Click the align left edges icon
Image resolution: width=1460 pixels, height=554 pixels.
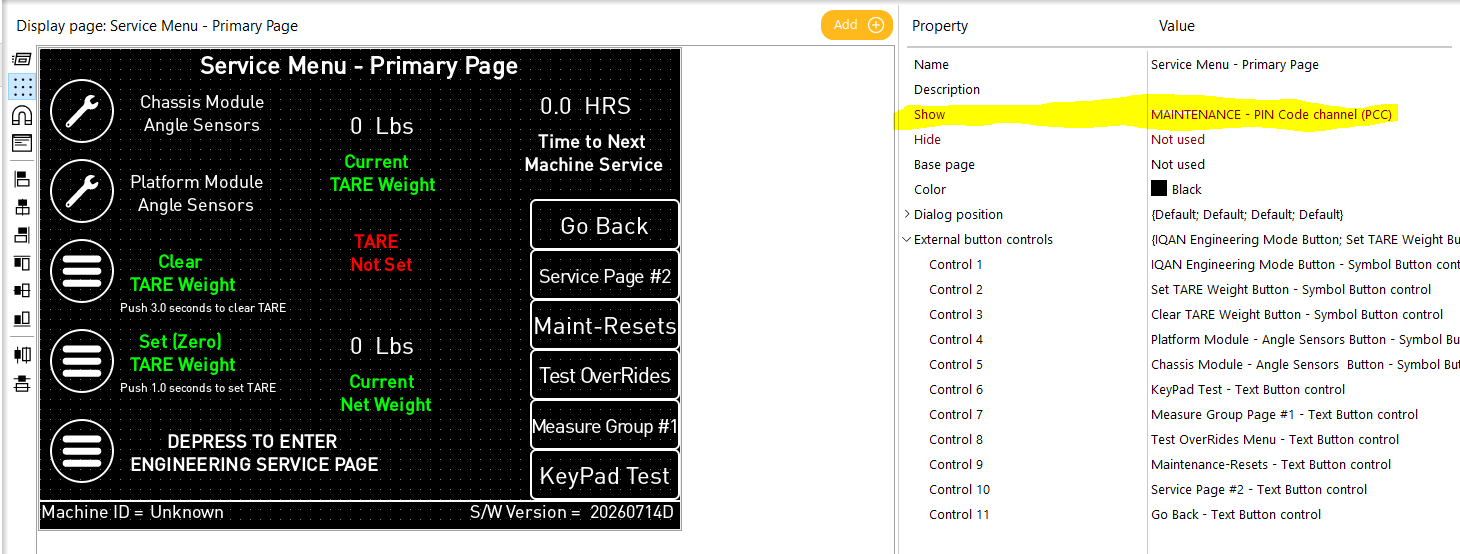coord(21,179)
